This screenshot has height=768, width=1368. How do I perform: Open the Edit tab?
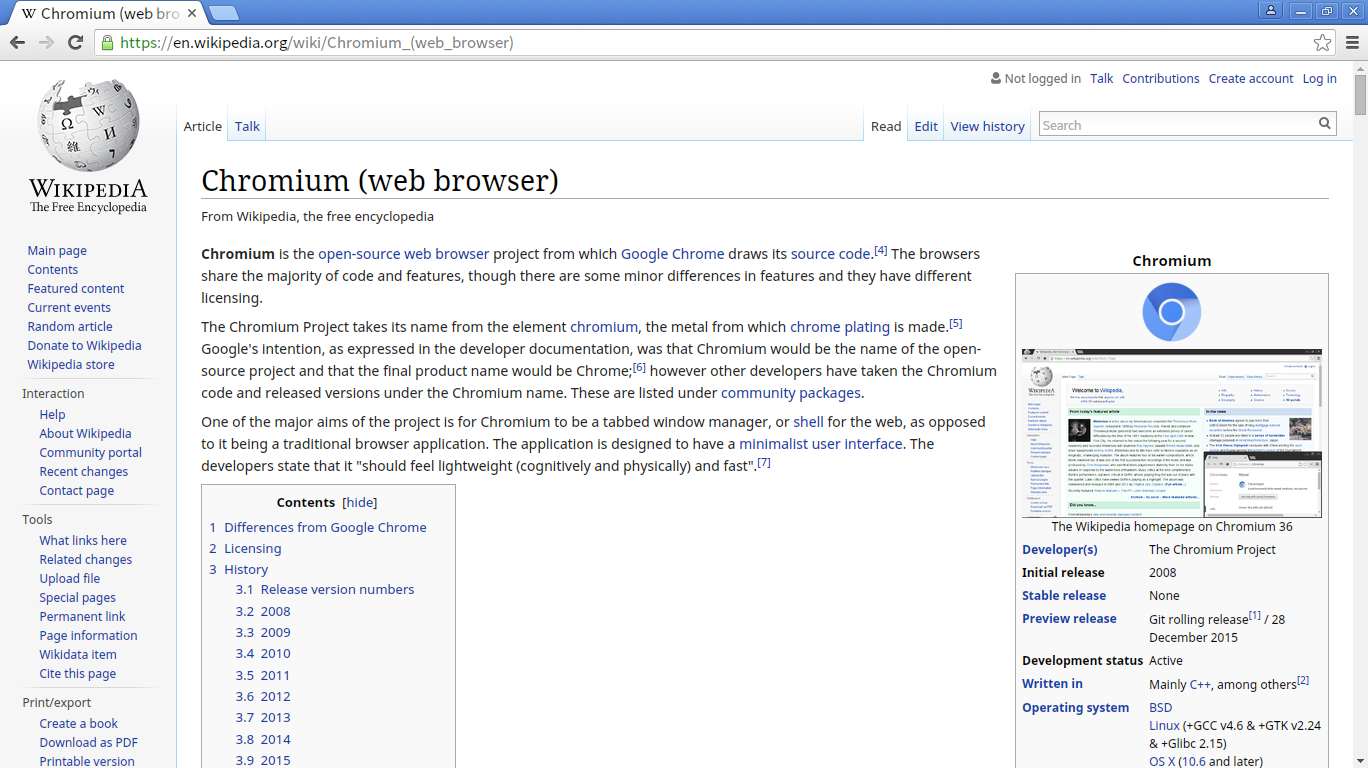pyautogui.click(x=926, y=126)
